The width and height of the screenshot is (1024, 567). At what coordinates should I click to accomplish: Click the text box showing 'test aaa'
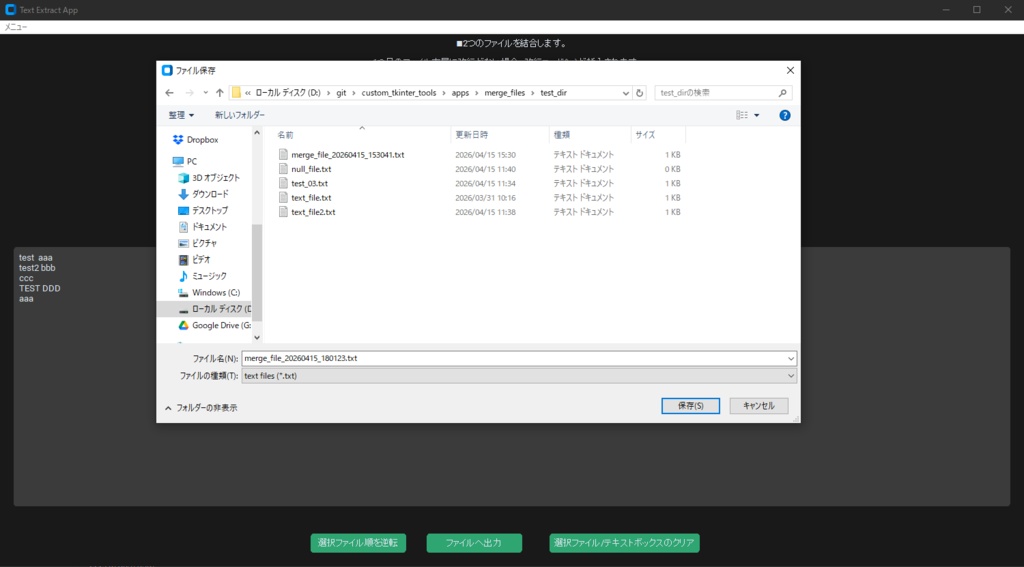coord(512,376)
